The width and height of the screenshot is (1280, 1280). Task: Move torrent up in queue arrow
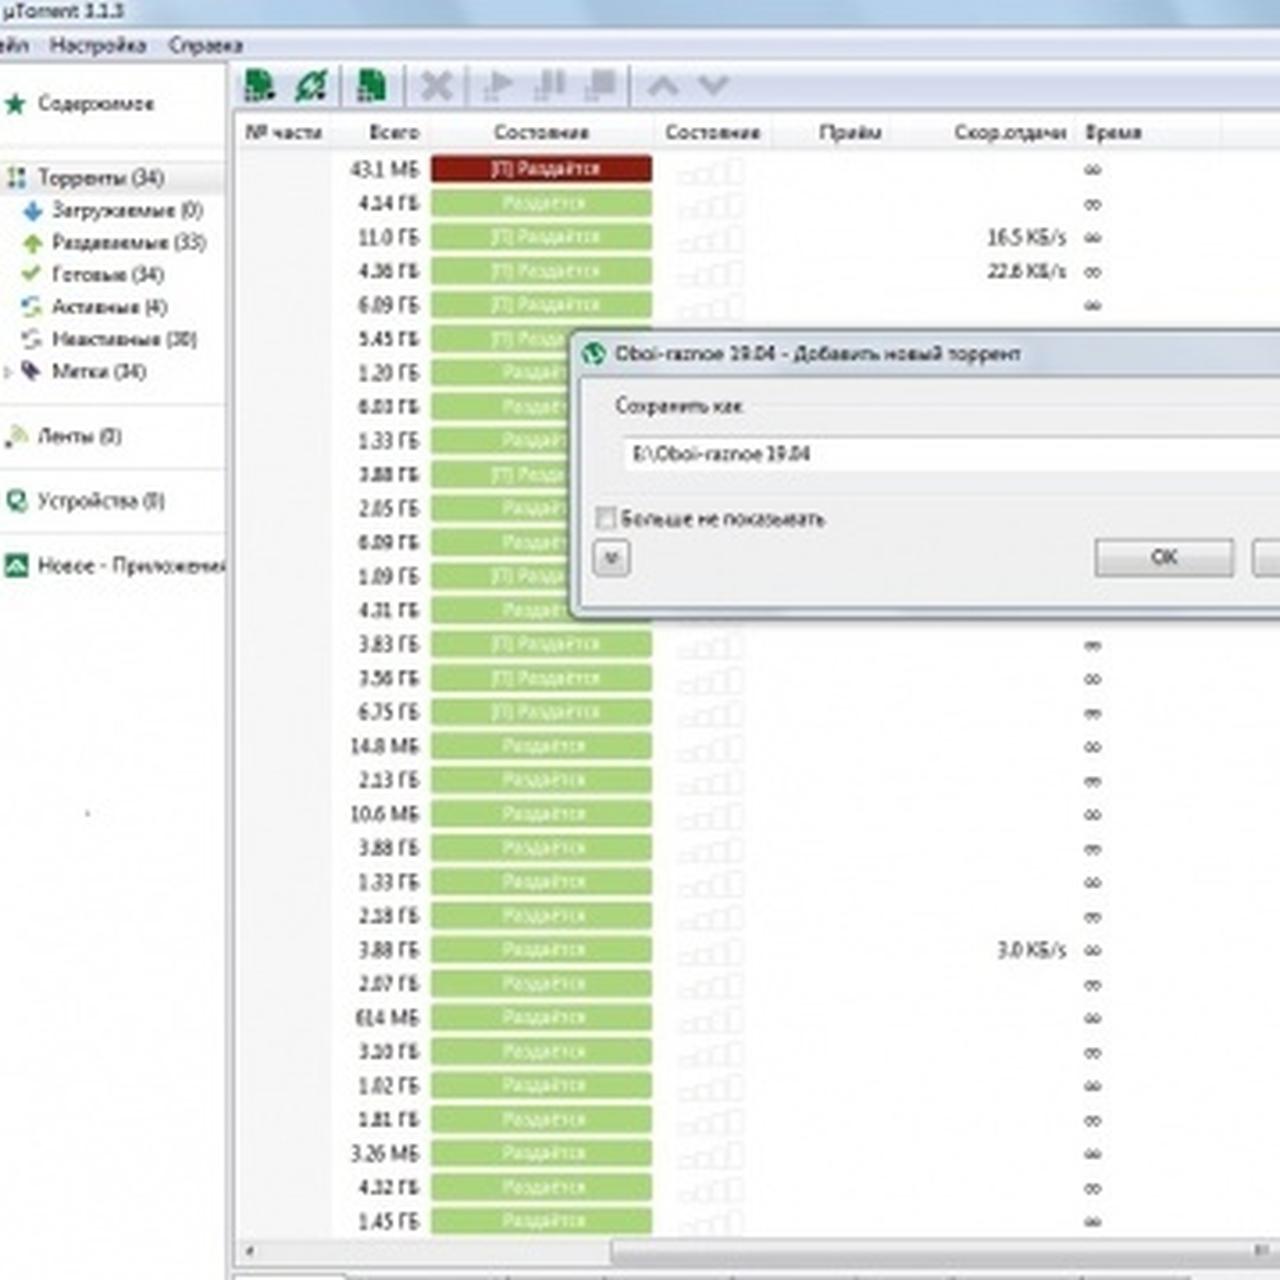pyautogui.click(x=663, y=86)
